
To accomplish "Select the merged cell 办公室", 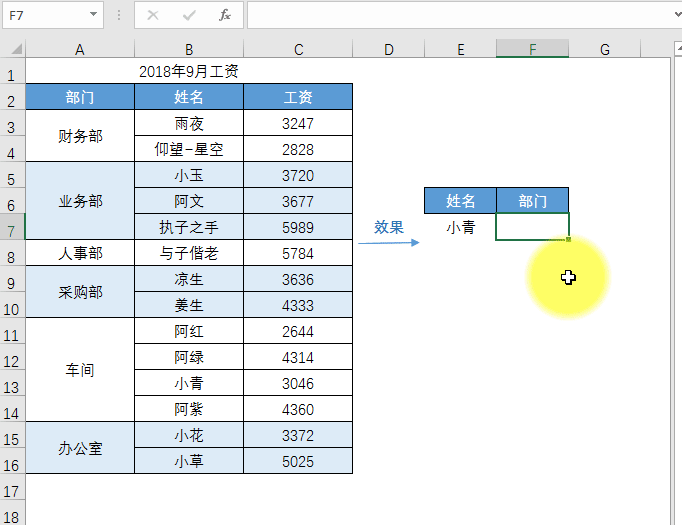I will coord(80,448).
